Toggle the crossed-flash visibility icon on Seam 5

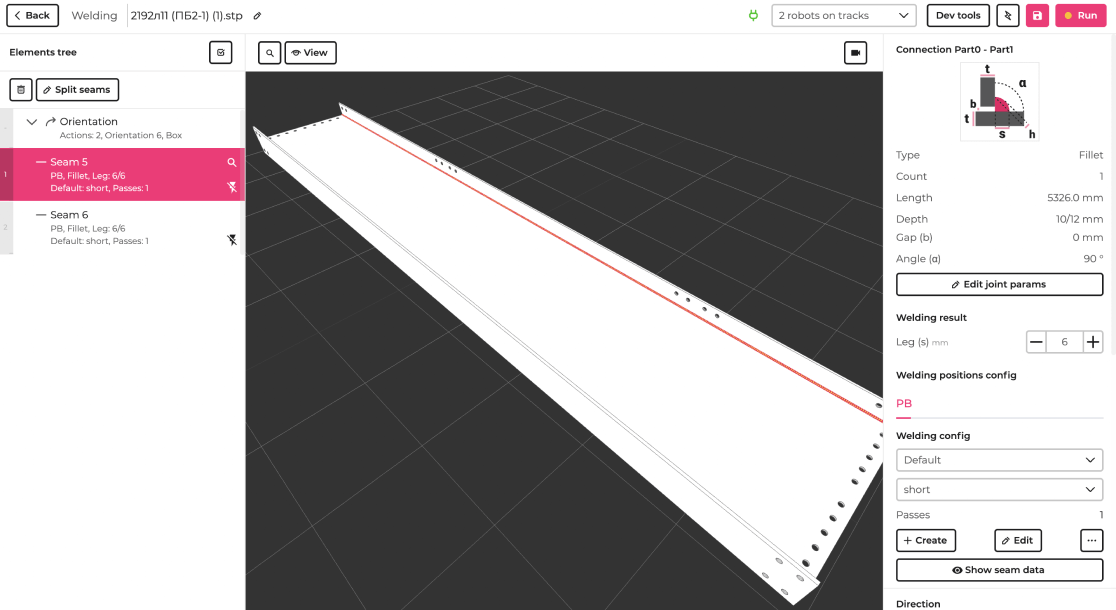click(232, 187)
